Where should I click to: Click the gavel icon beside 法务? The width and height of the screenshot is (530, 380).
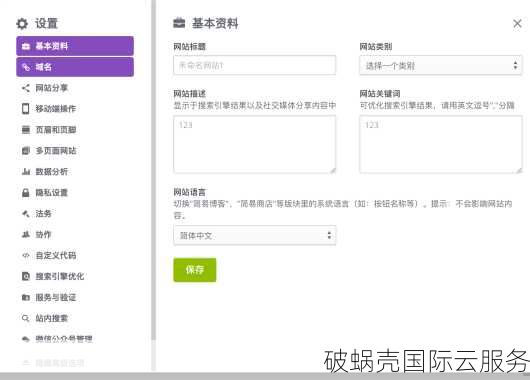click(26, 214)
